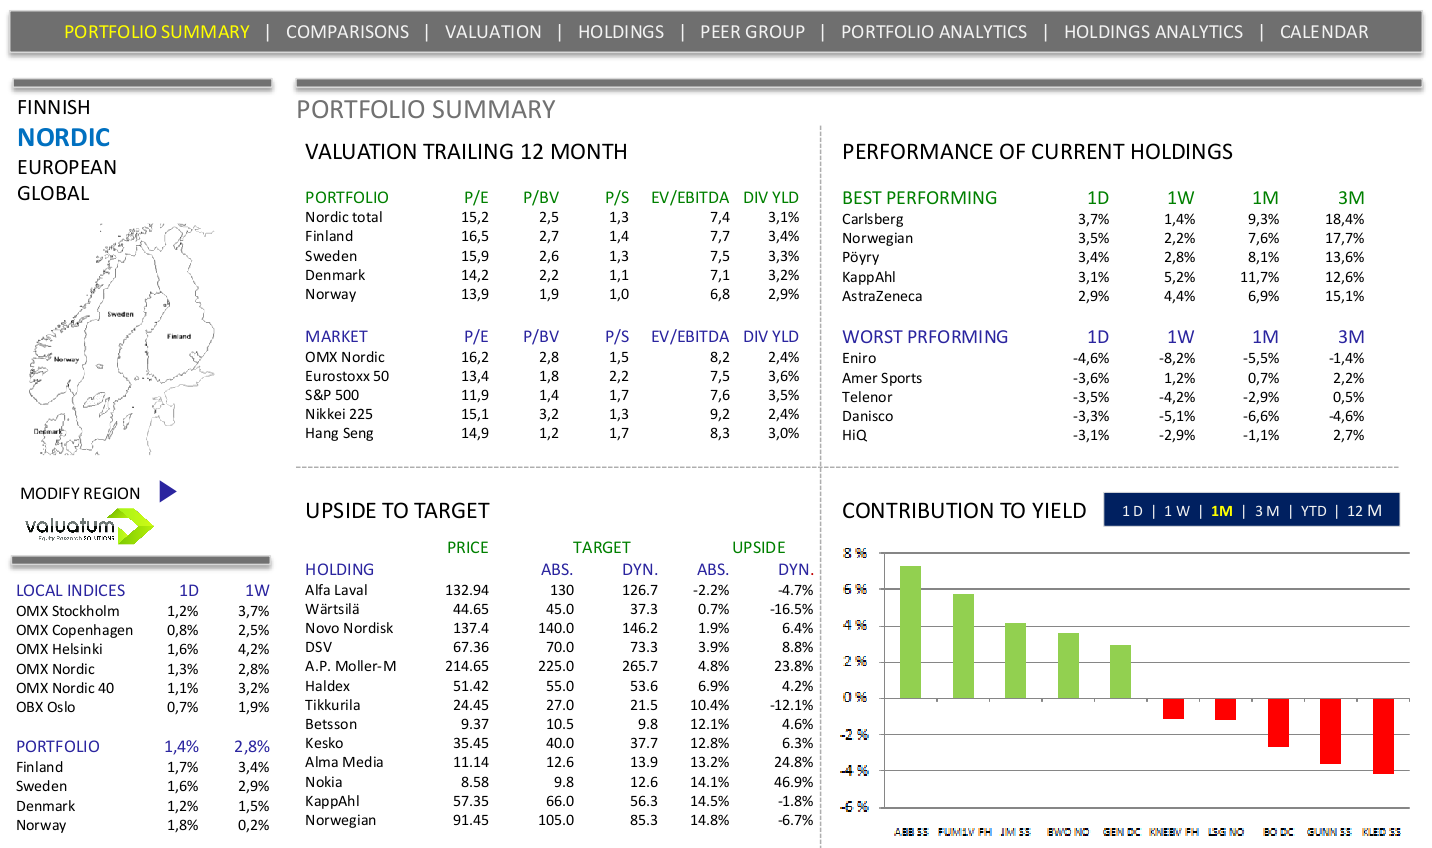The height and width of the screenshot is (848, 1432).
Task: Click OMX Stockholm index row
Action: click(x=143, y=611)
